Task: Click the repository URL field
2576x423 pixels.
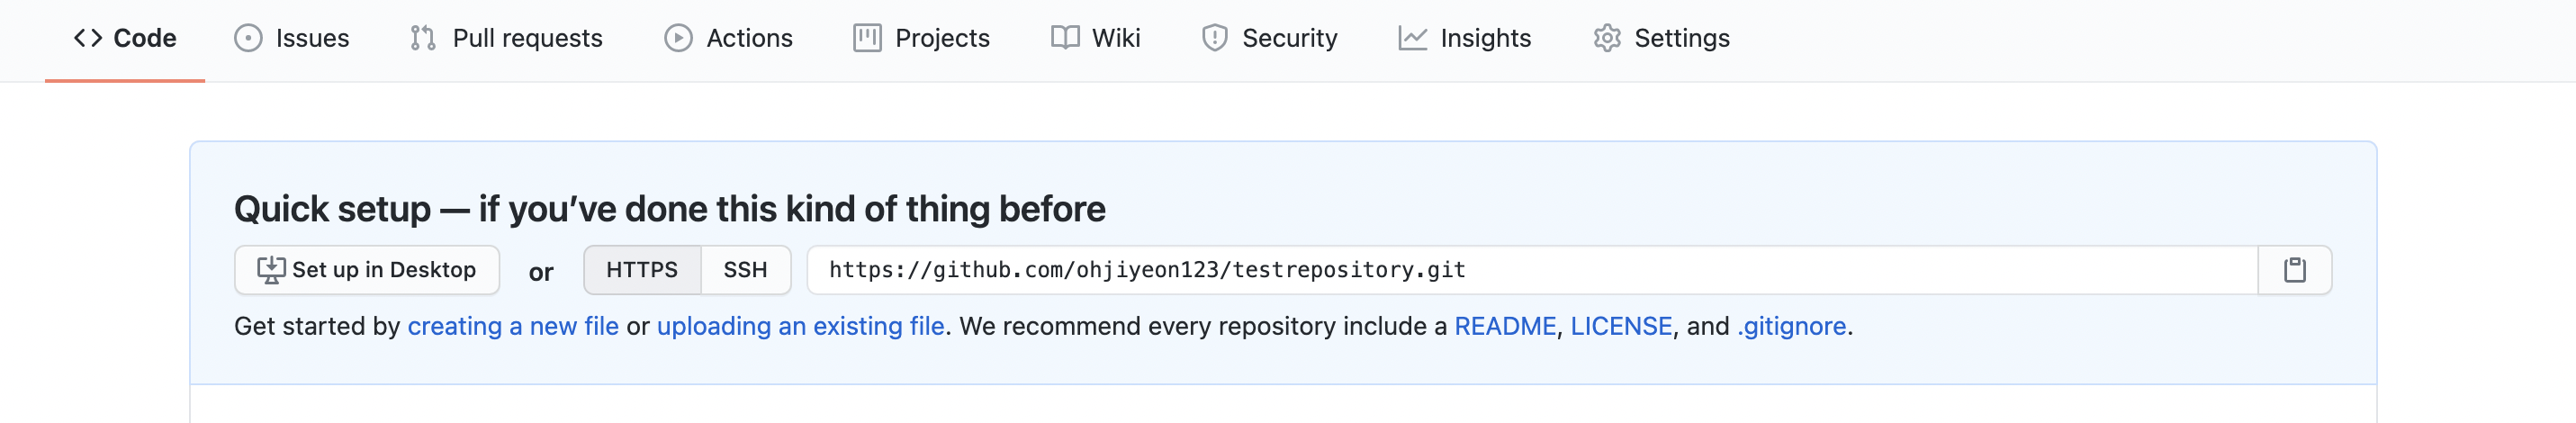Action: click(1533, 270)
